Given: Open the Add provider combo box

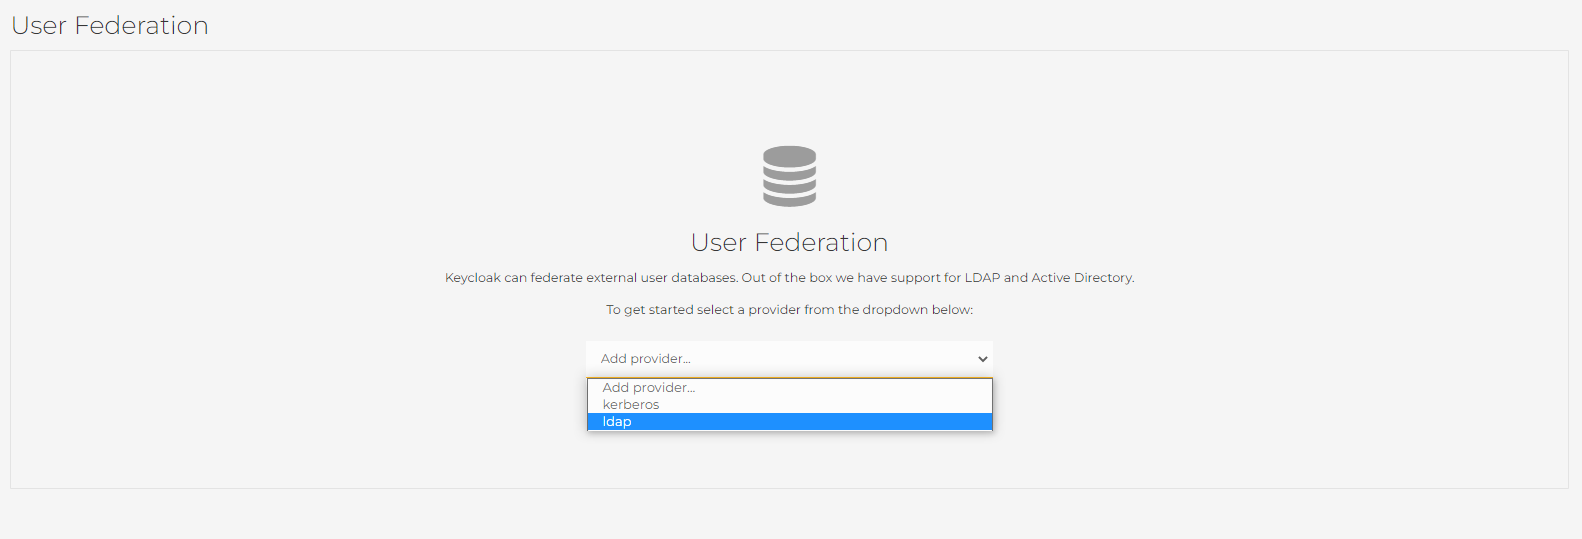Looking at the screenshot, I should pyautogui.click(x=789, y=359).
